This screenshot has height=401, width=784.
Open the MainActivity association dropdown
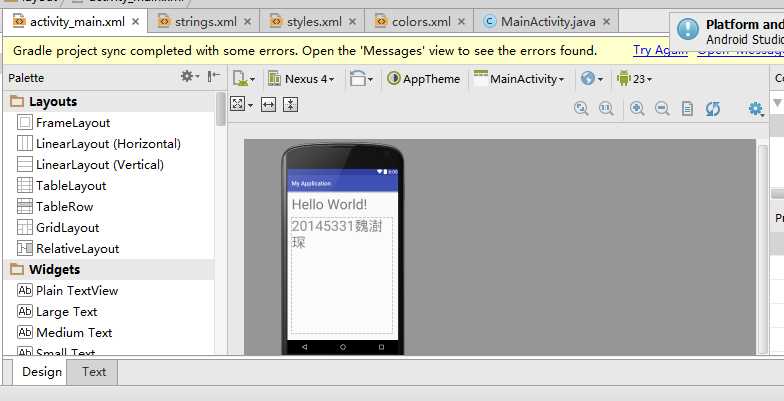[x=519, y=79]
